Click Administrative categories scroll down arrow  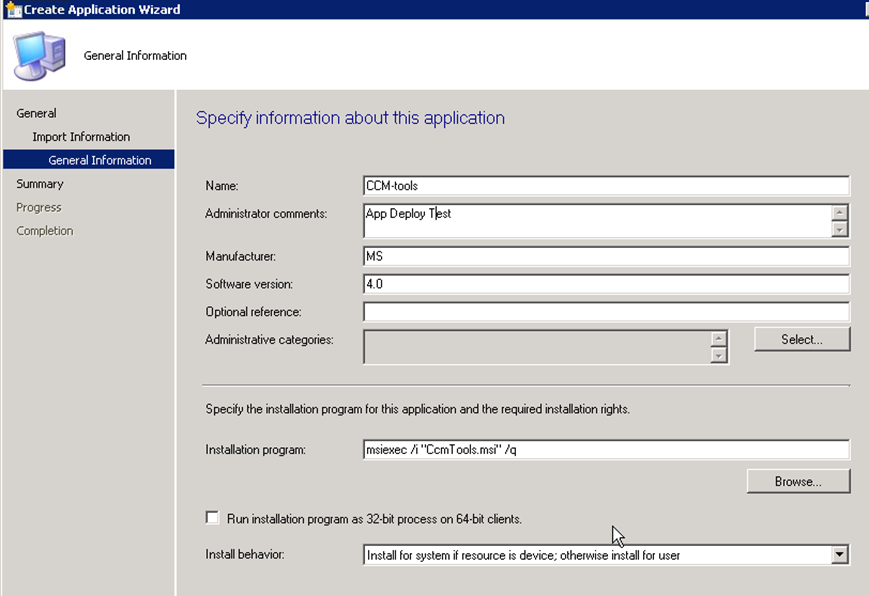tap(718, 355)
